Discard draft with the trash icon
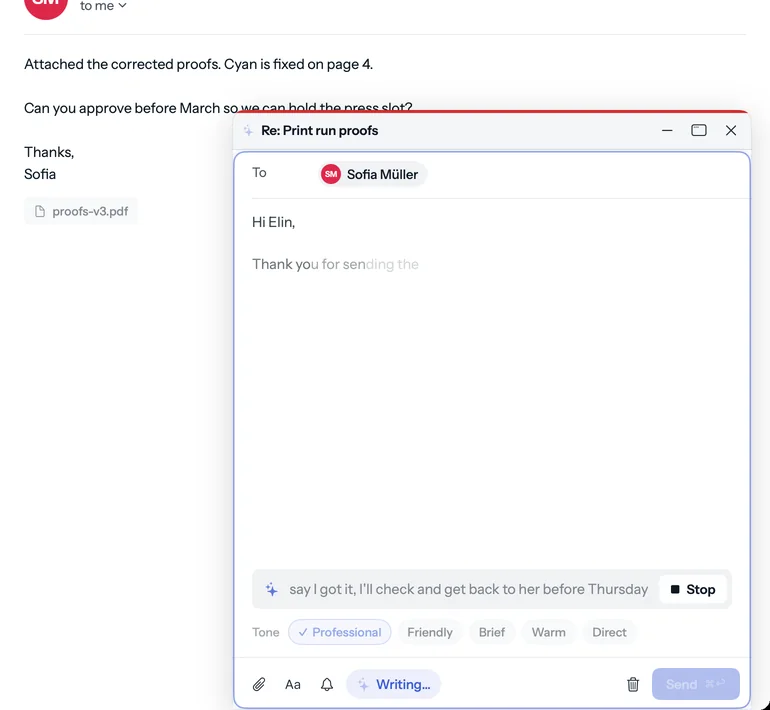 (633, 684)
